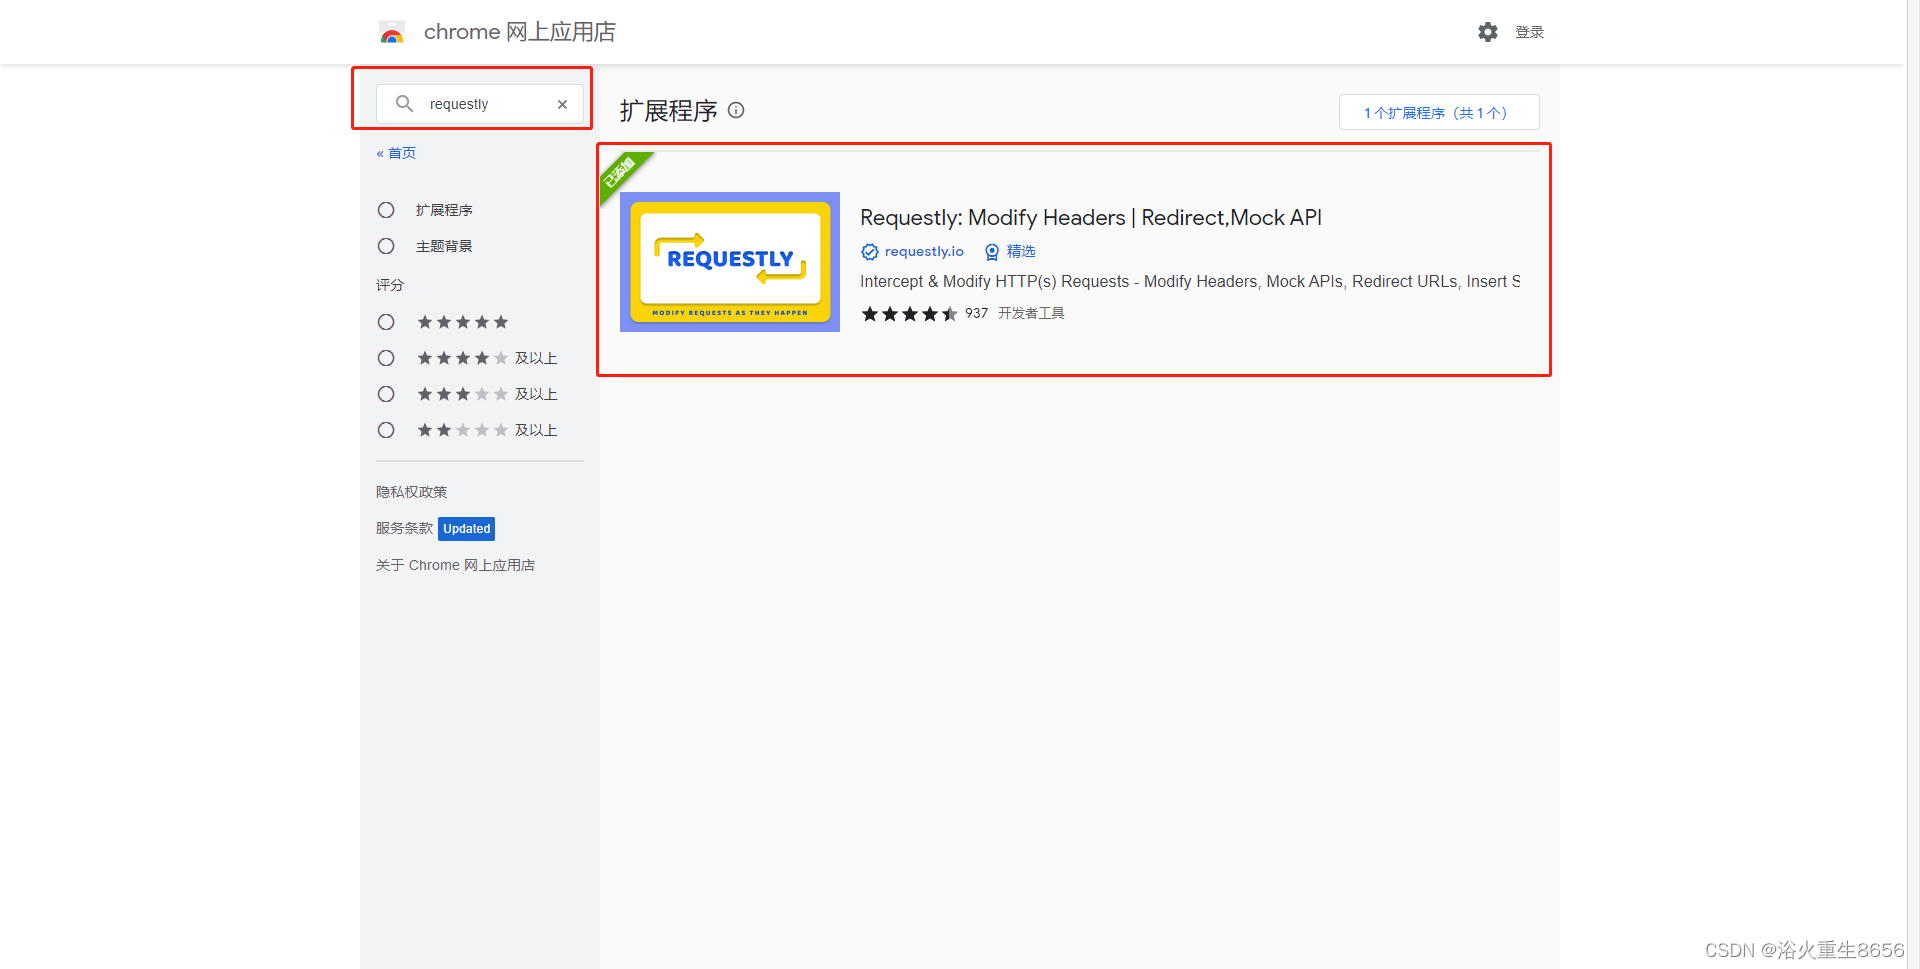1920x969 pixels.
Task: Click the chrome 网上应用店 title text
Action: (520, 32)
